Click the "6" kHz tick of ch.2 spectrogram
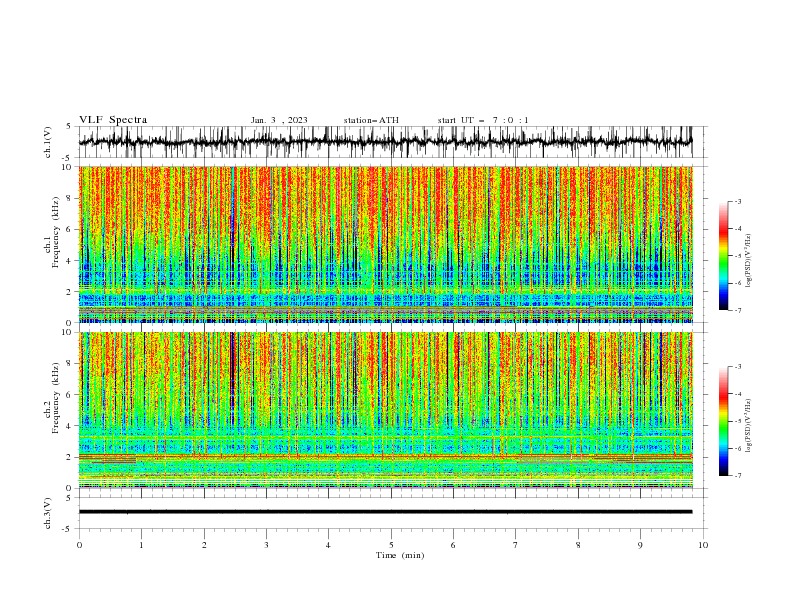Viewport: 792px width, 612px height. 70,395
